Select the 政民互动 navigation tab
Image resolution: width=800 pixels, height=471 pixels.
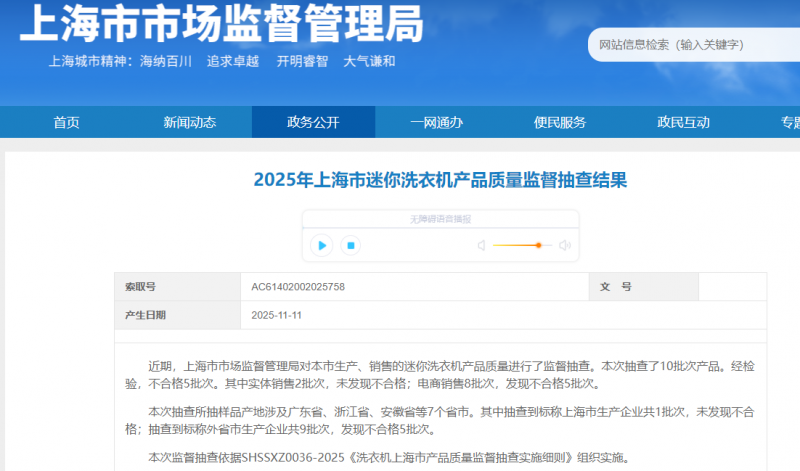(683, 122)
